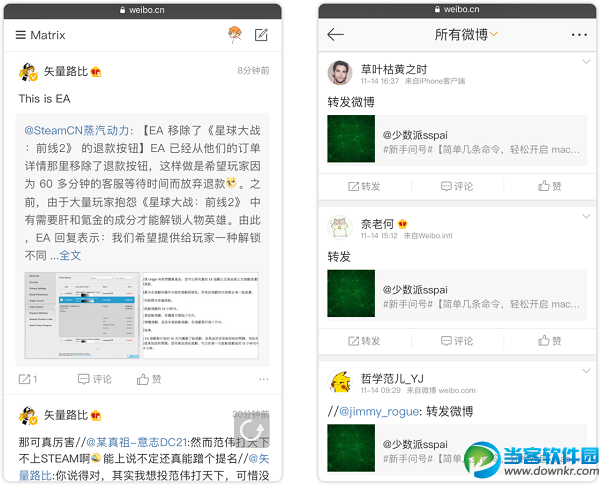Like 草叶枯黄之时's post via 赞
The width and height of the screenshot is (600, 485).
tap(549, 186)
